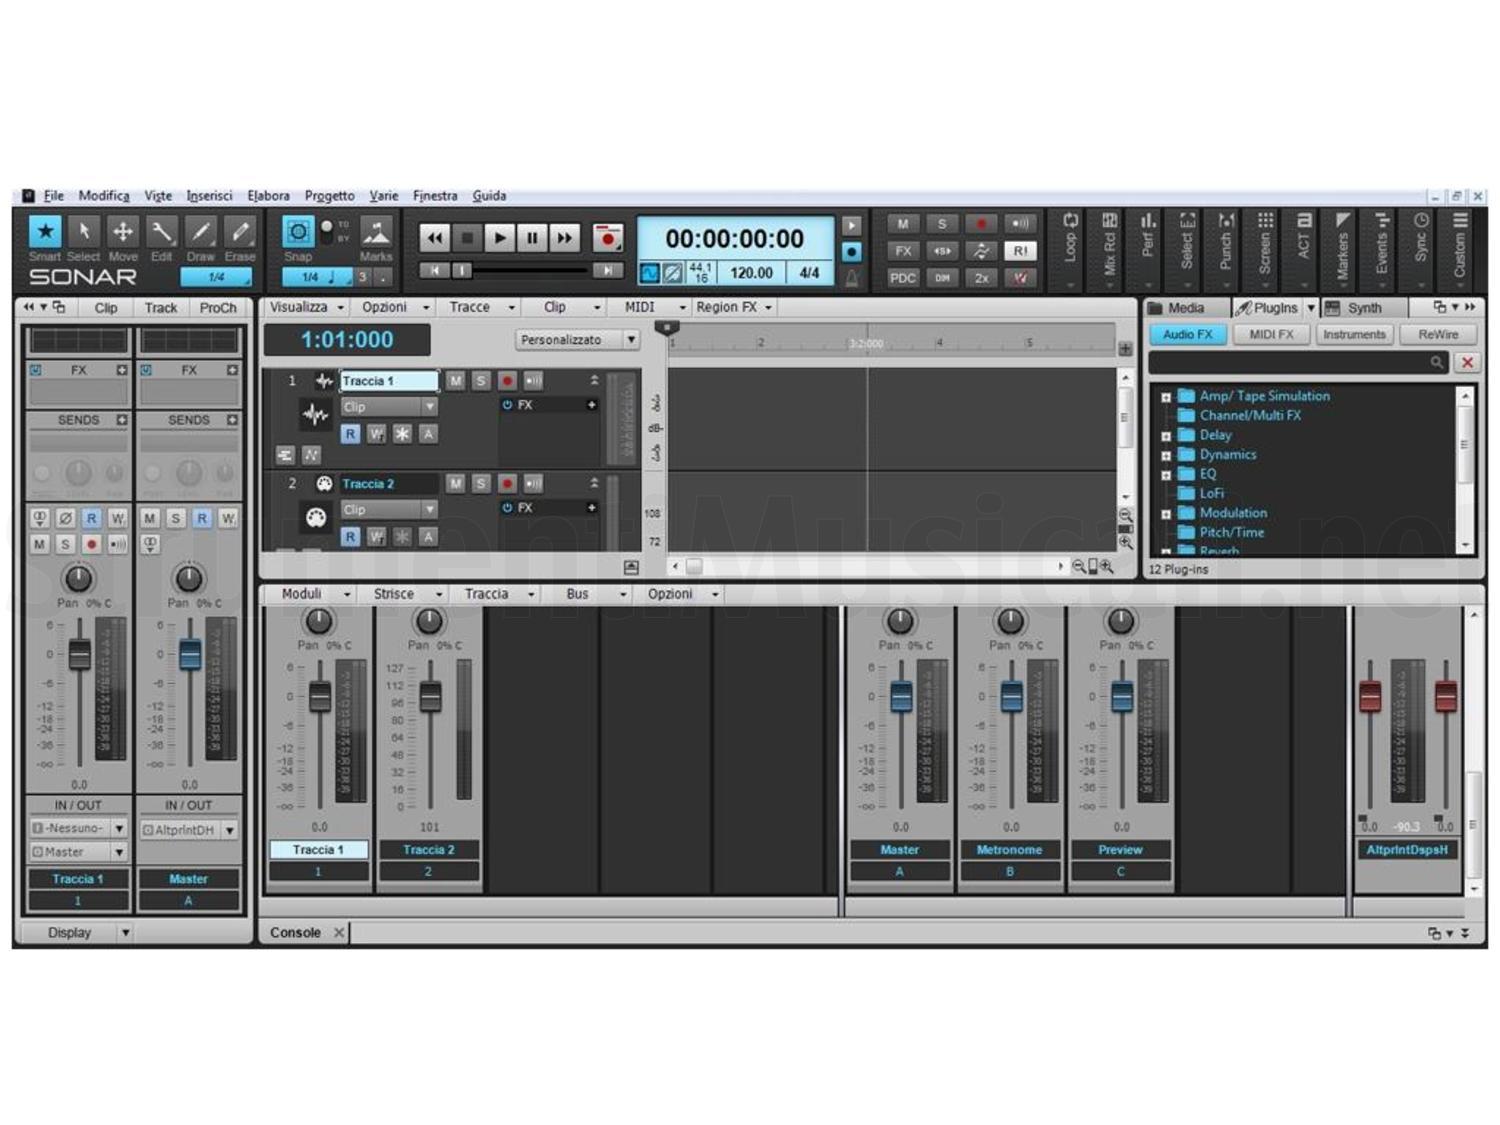1500x1125 pixels.
Task: Click the Master bus volume fader
Action: click(901, 696)
